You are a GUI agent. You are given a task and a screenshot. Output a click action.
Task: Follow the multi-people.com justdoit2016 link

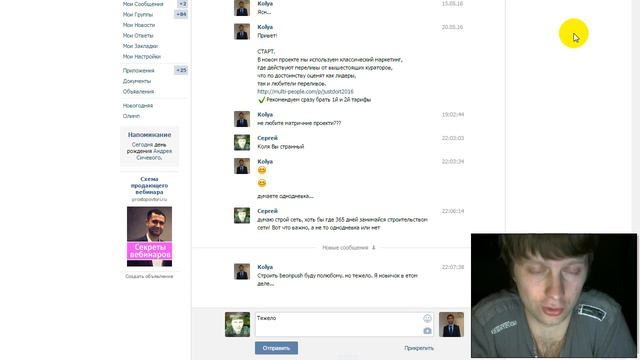point(305,92)
